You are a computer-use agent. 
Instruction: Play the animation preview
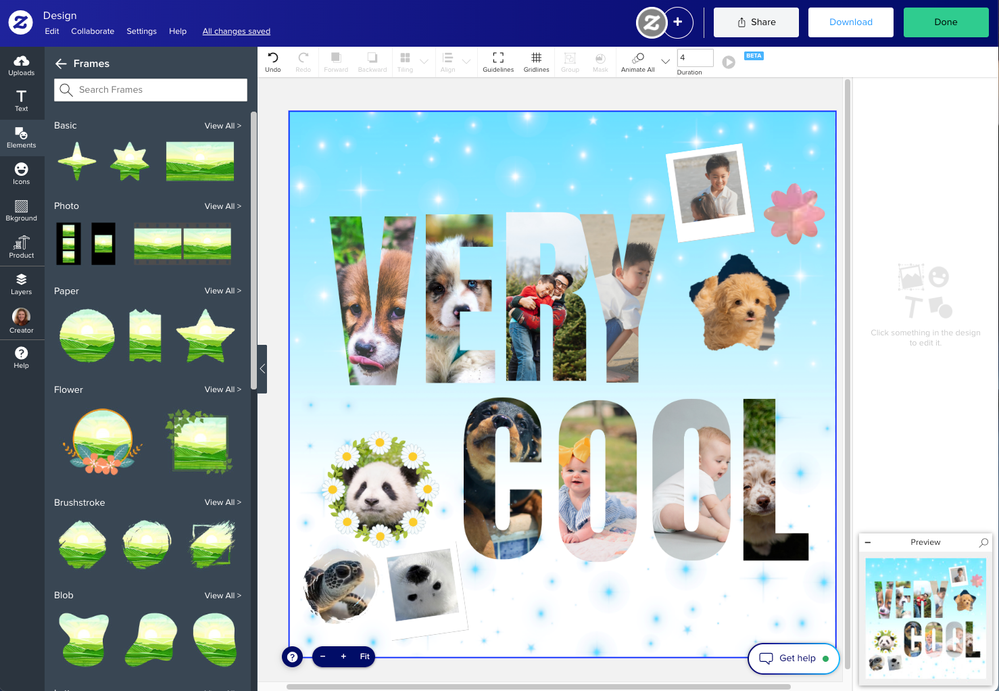coord(728,62)
